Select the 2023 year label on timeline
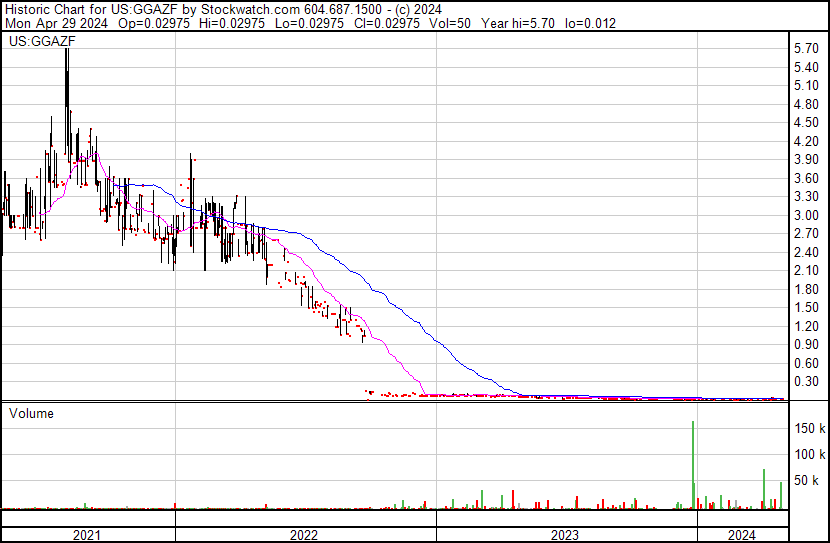The height and width of the screenshot is (543, 830). [x=565, y=535]
